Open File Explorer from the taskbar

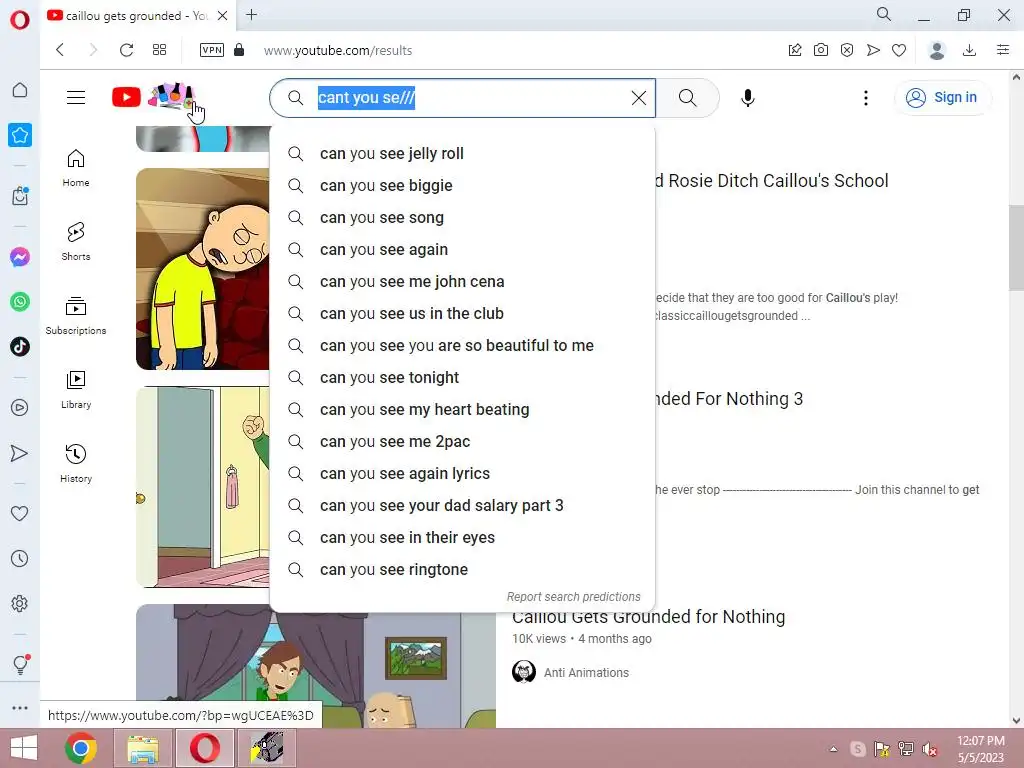coord(143,748)
